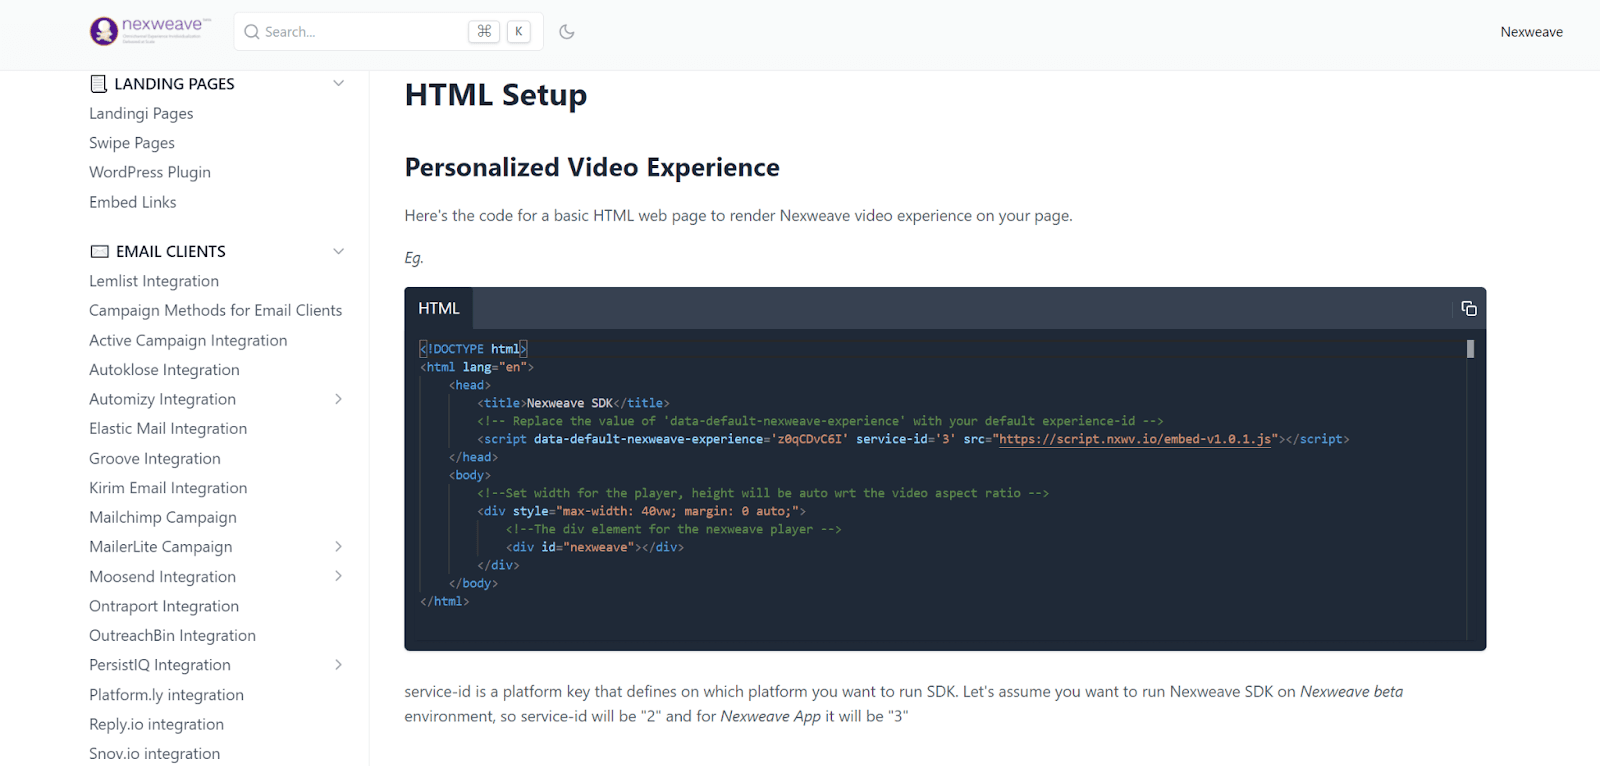Click the Landing Pages section icon
Screen dimensions: 1600x766
[98, 84]
